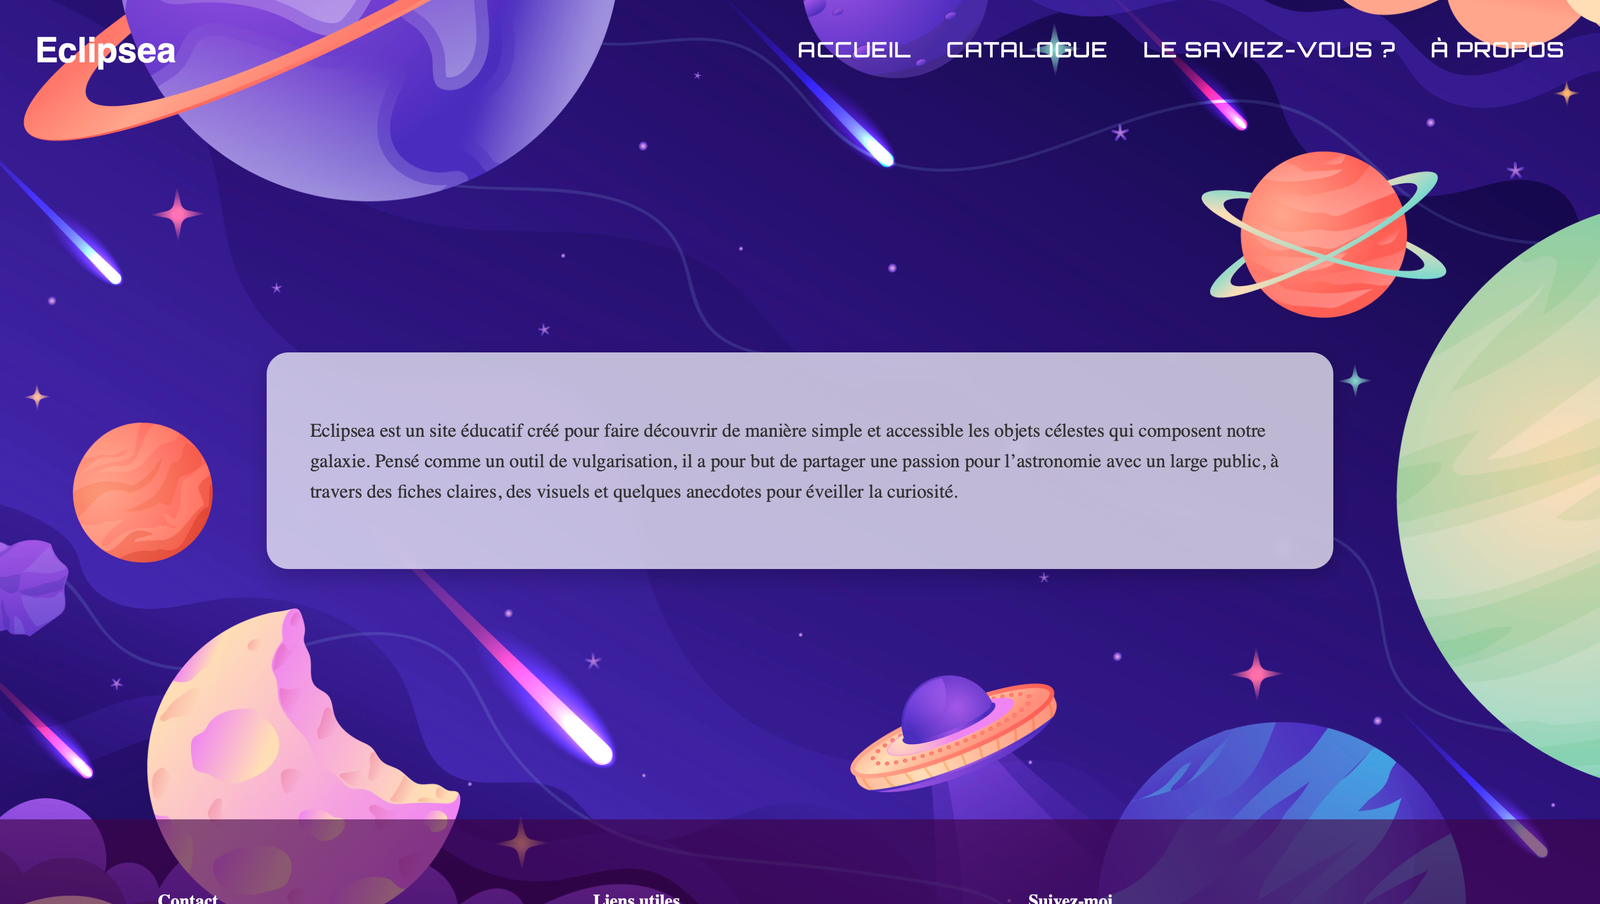
Task: Open the ACCUEIL page
Action: pos(854,50)
